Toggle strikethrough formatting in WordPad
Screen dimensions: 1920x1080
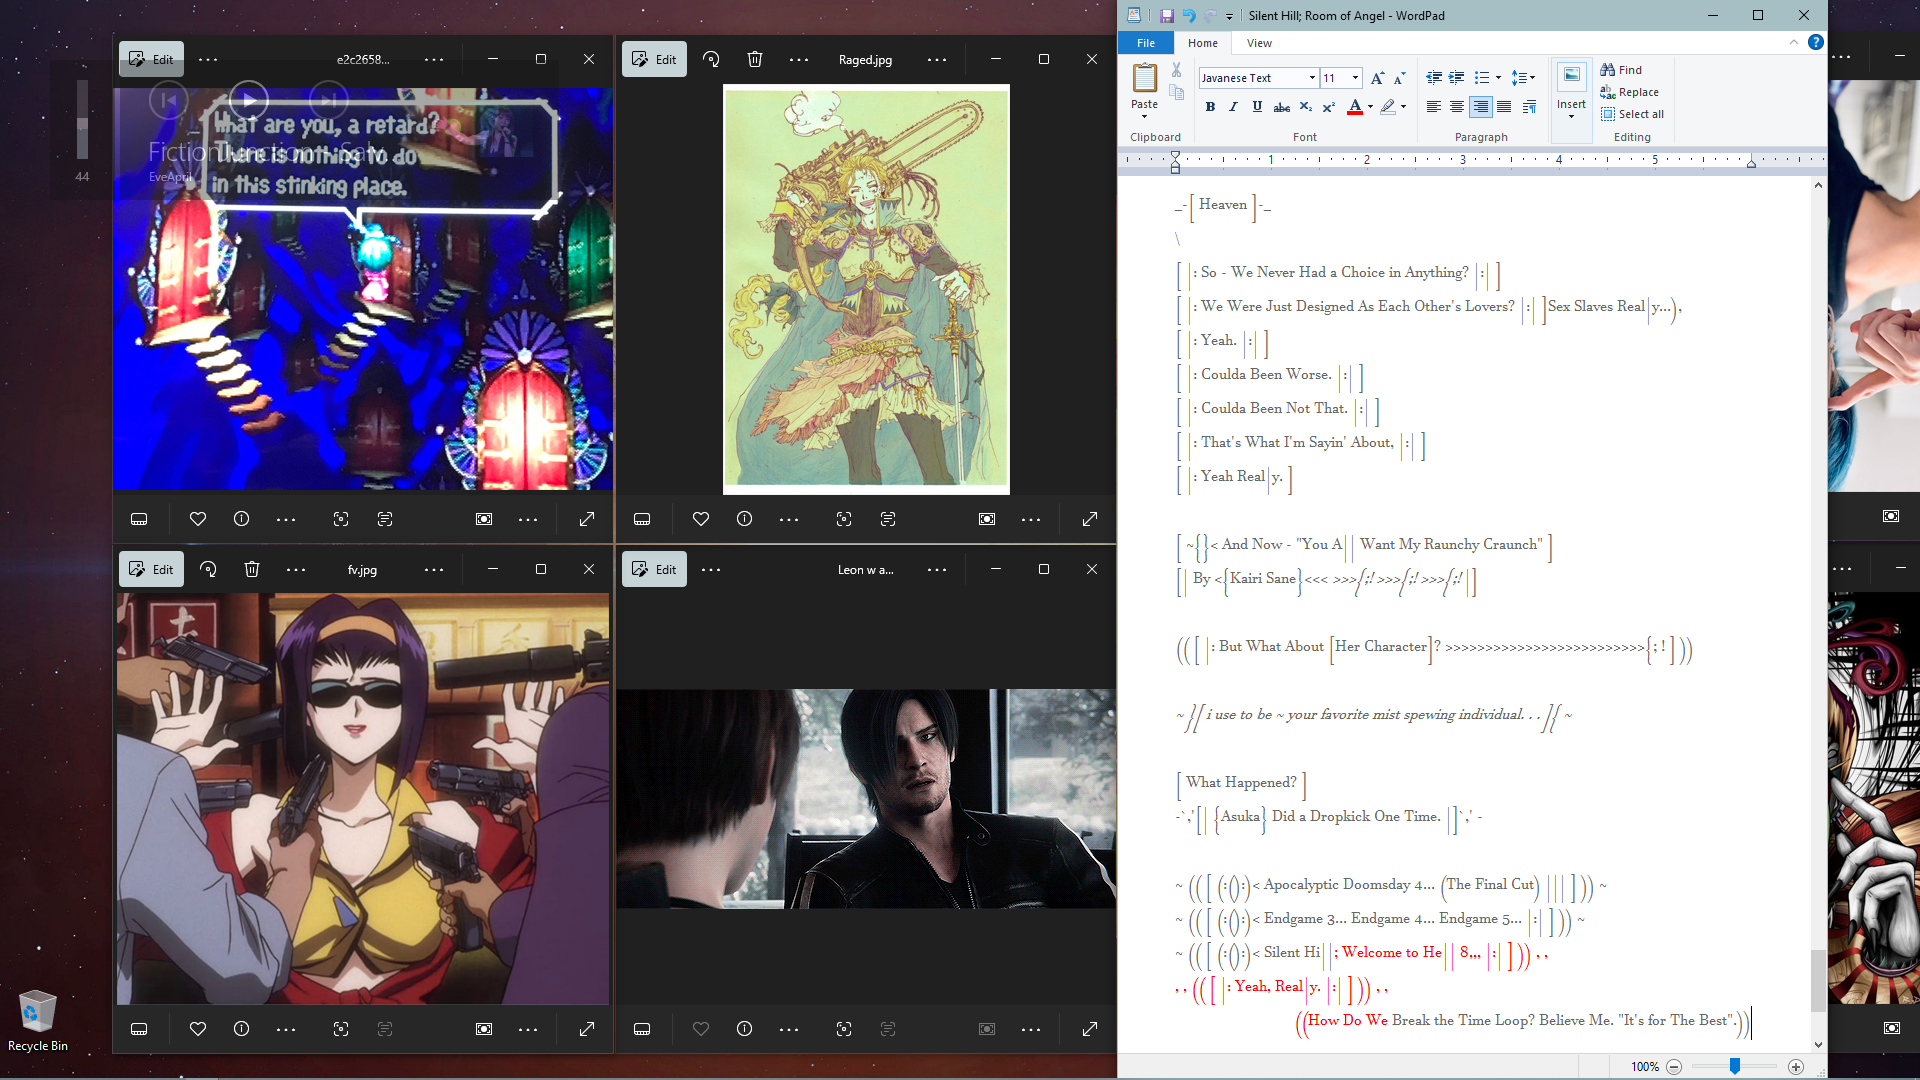coord(1281,107)
